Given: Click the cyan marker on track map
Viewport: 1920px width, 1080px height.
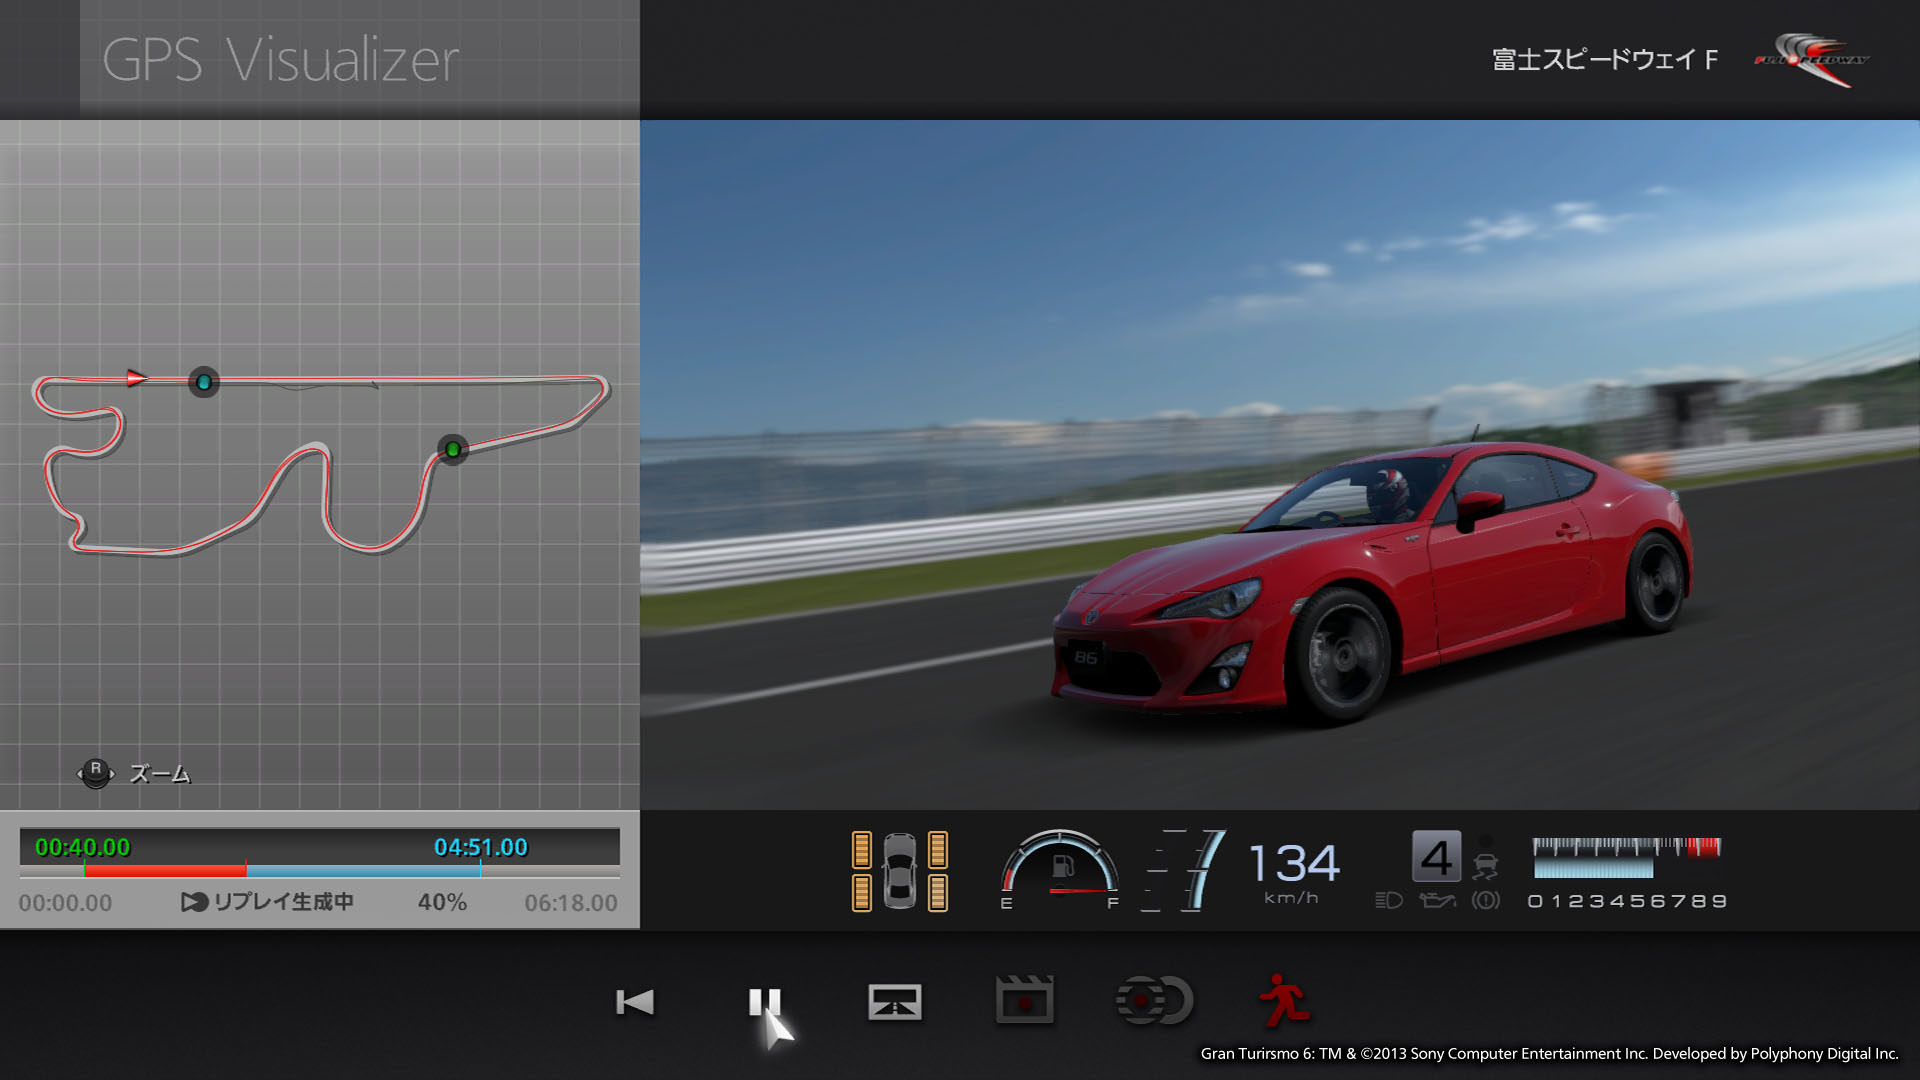Looking at the screenshot, I should click(204, 382).
